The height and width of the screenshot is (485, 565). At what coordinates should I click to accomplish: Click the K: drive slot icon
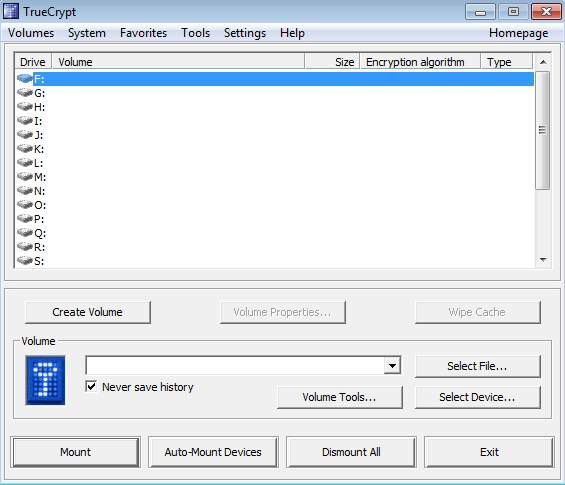click(25, 148)
